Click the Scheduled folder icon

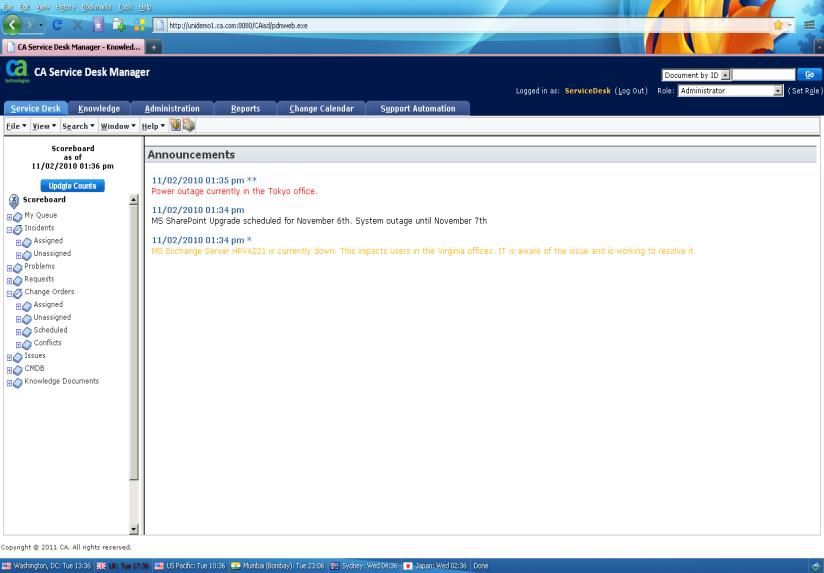coord(27,331)
